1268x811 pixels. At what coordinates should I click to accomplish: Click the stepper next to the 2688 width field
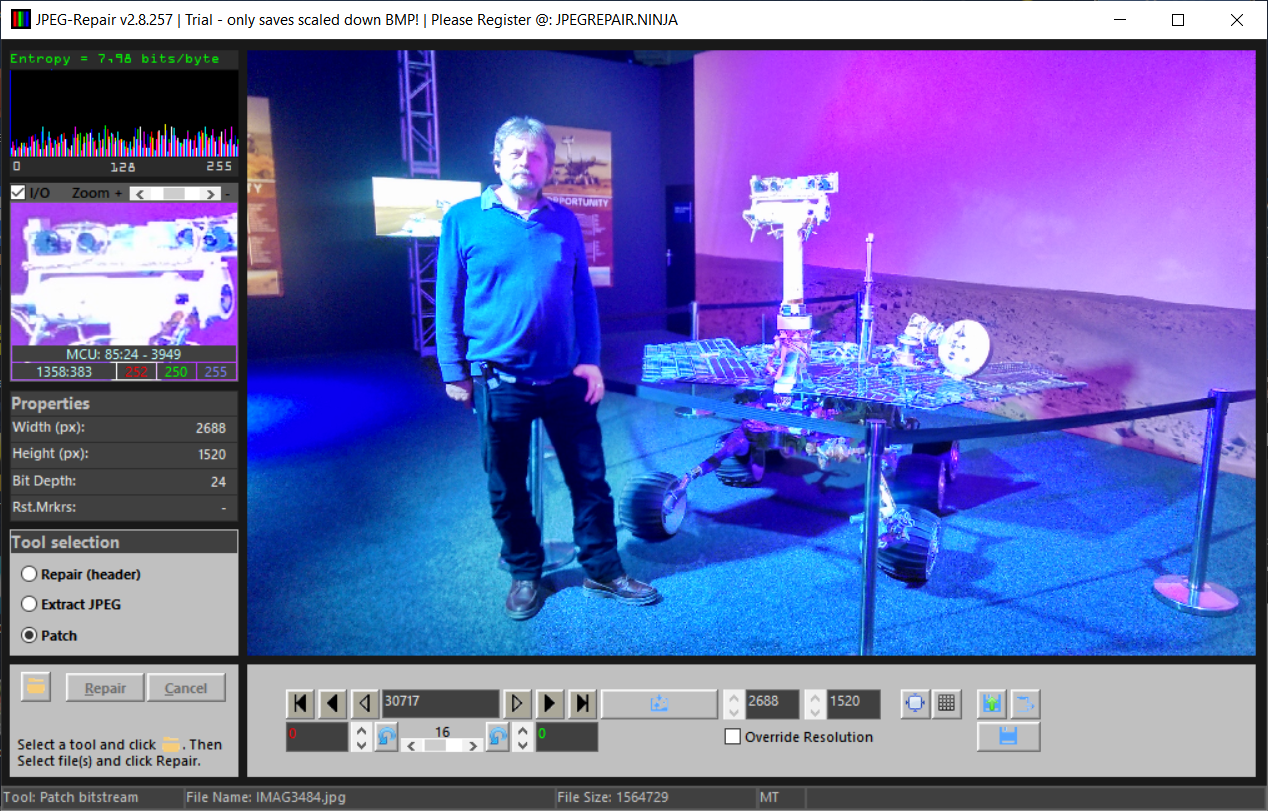[x=733, y=704]
